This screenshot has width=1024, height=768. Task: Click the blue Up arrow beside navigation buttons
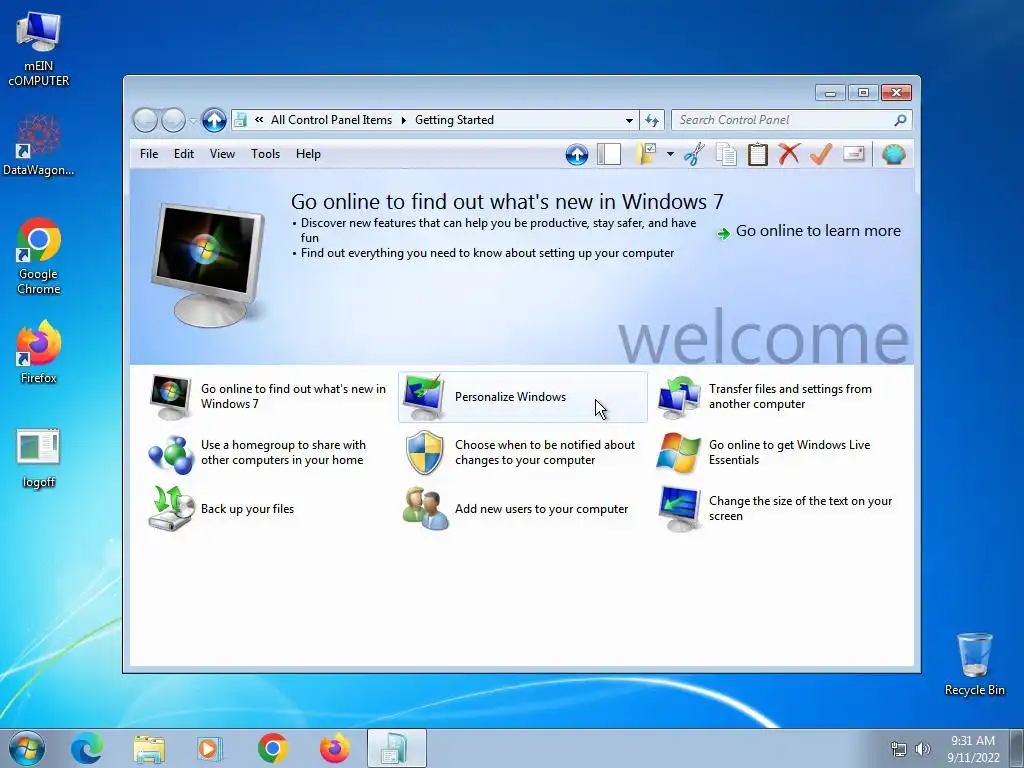coord(214,120)
